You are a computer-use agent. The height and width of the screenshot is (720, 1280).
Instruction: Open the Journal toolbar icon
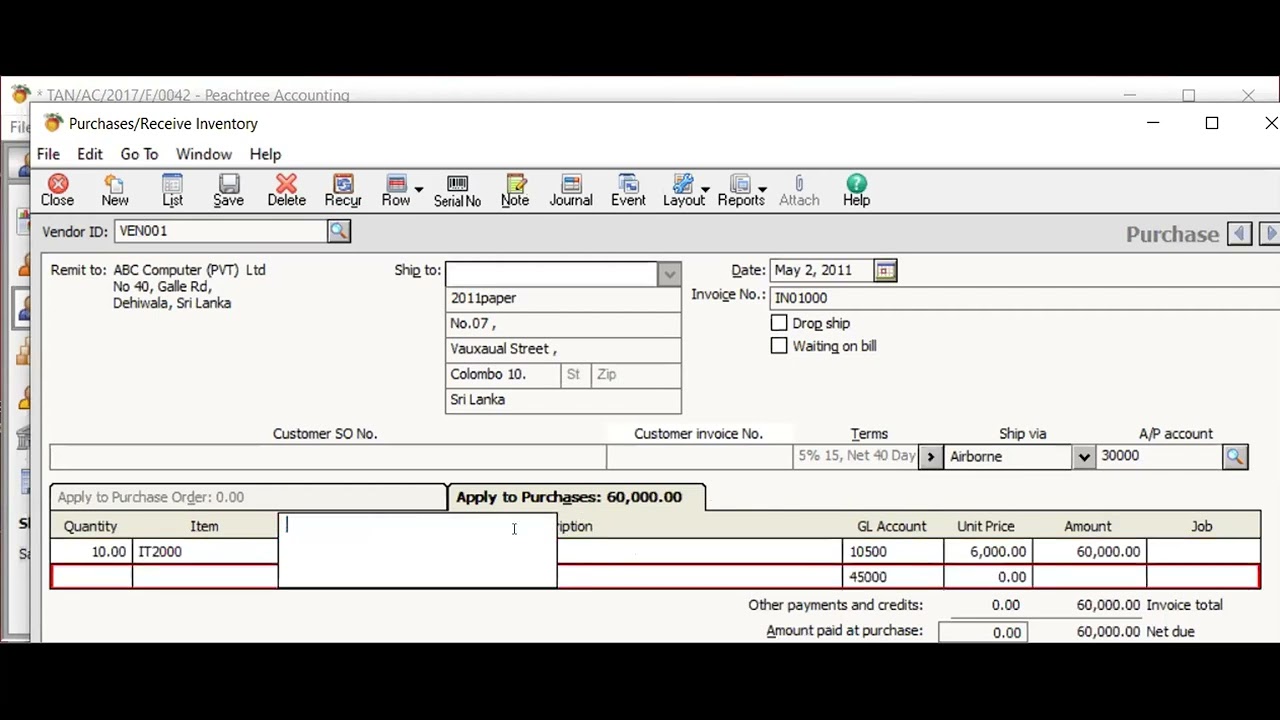pyautogui.click(x=571, y=190)
